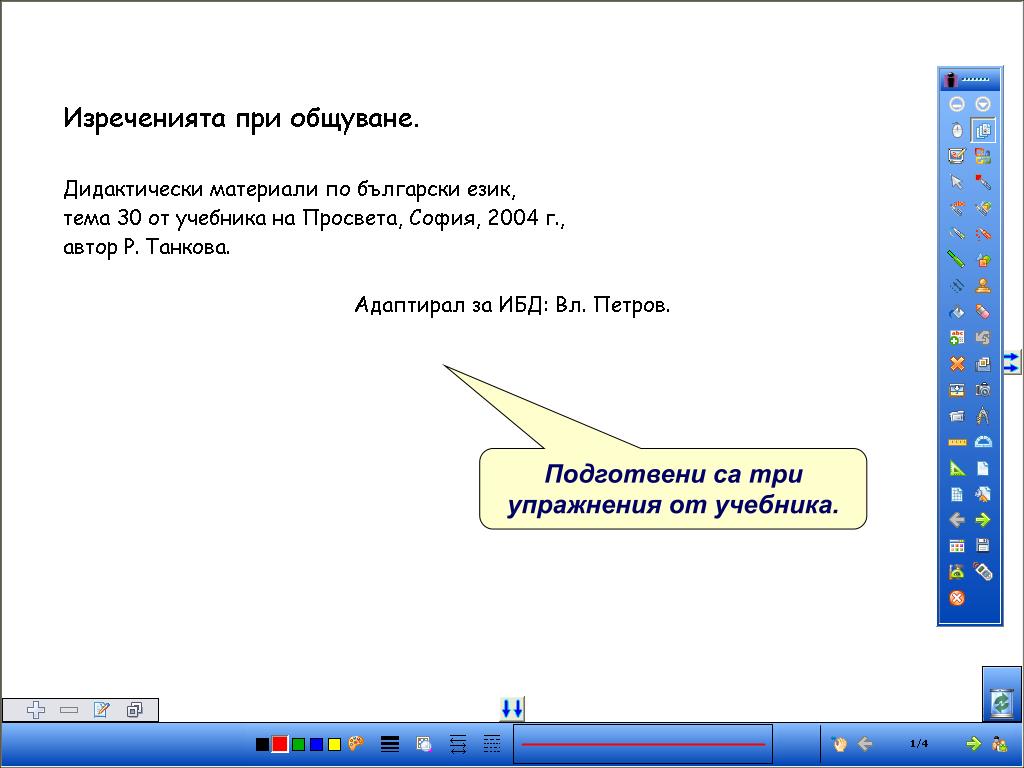Add a new blank page icon

(x=983, y=468)
